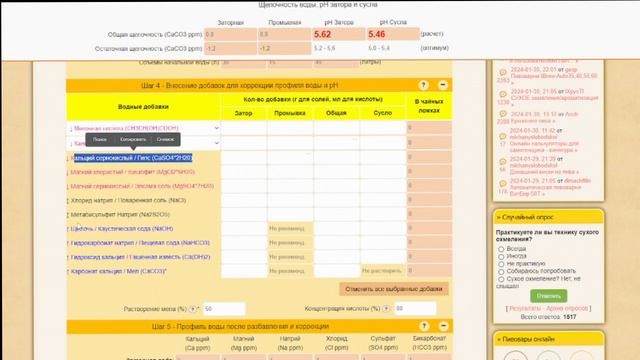
Task: Select the Всегда poll option
Action: pos(501,249)
